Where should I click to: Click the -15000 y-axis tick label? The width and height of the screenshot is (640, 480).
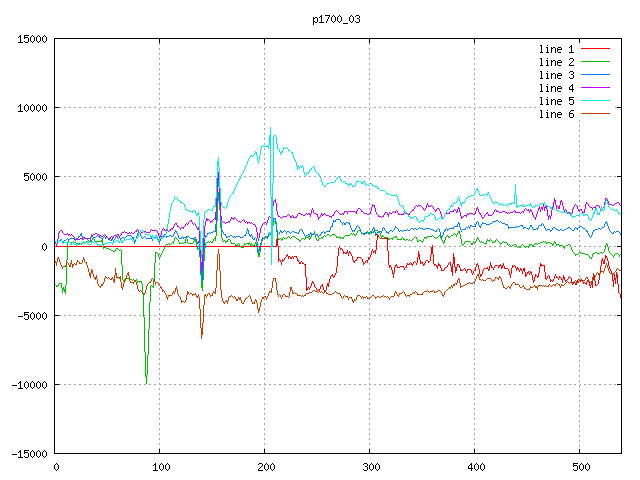coord(28,454)
